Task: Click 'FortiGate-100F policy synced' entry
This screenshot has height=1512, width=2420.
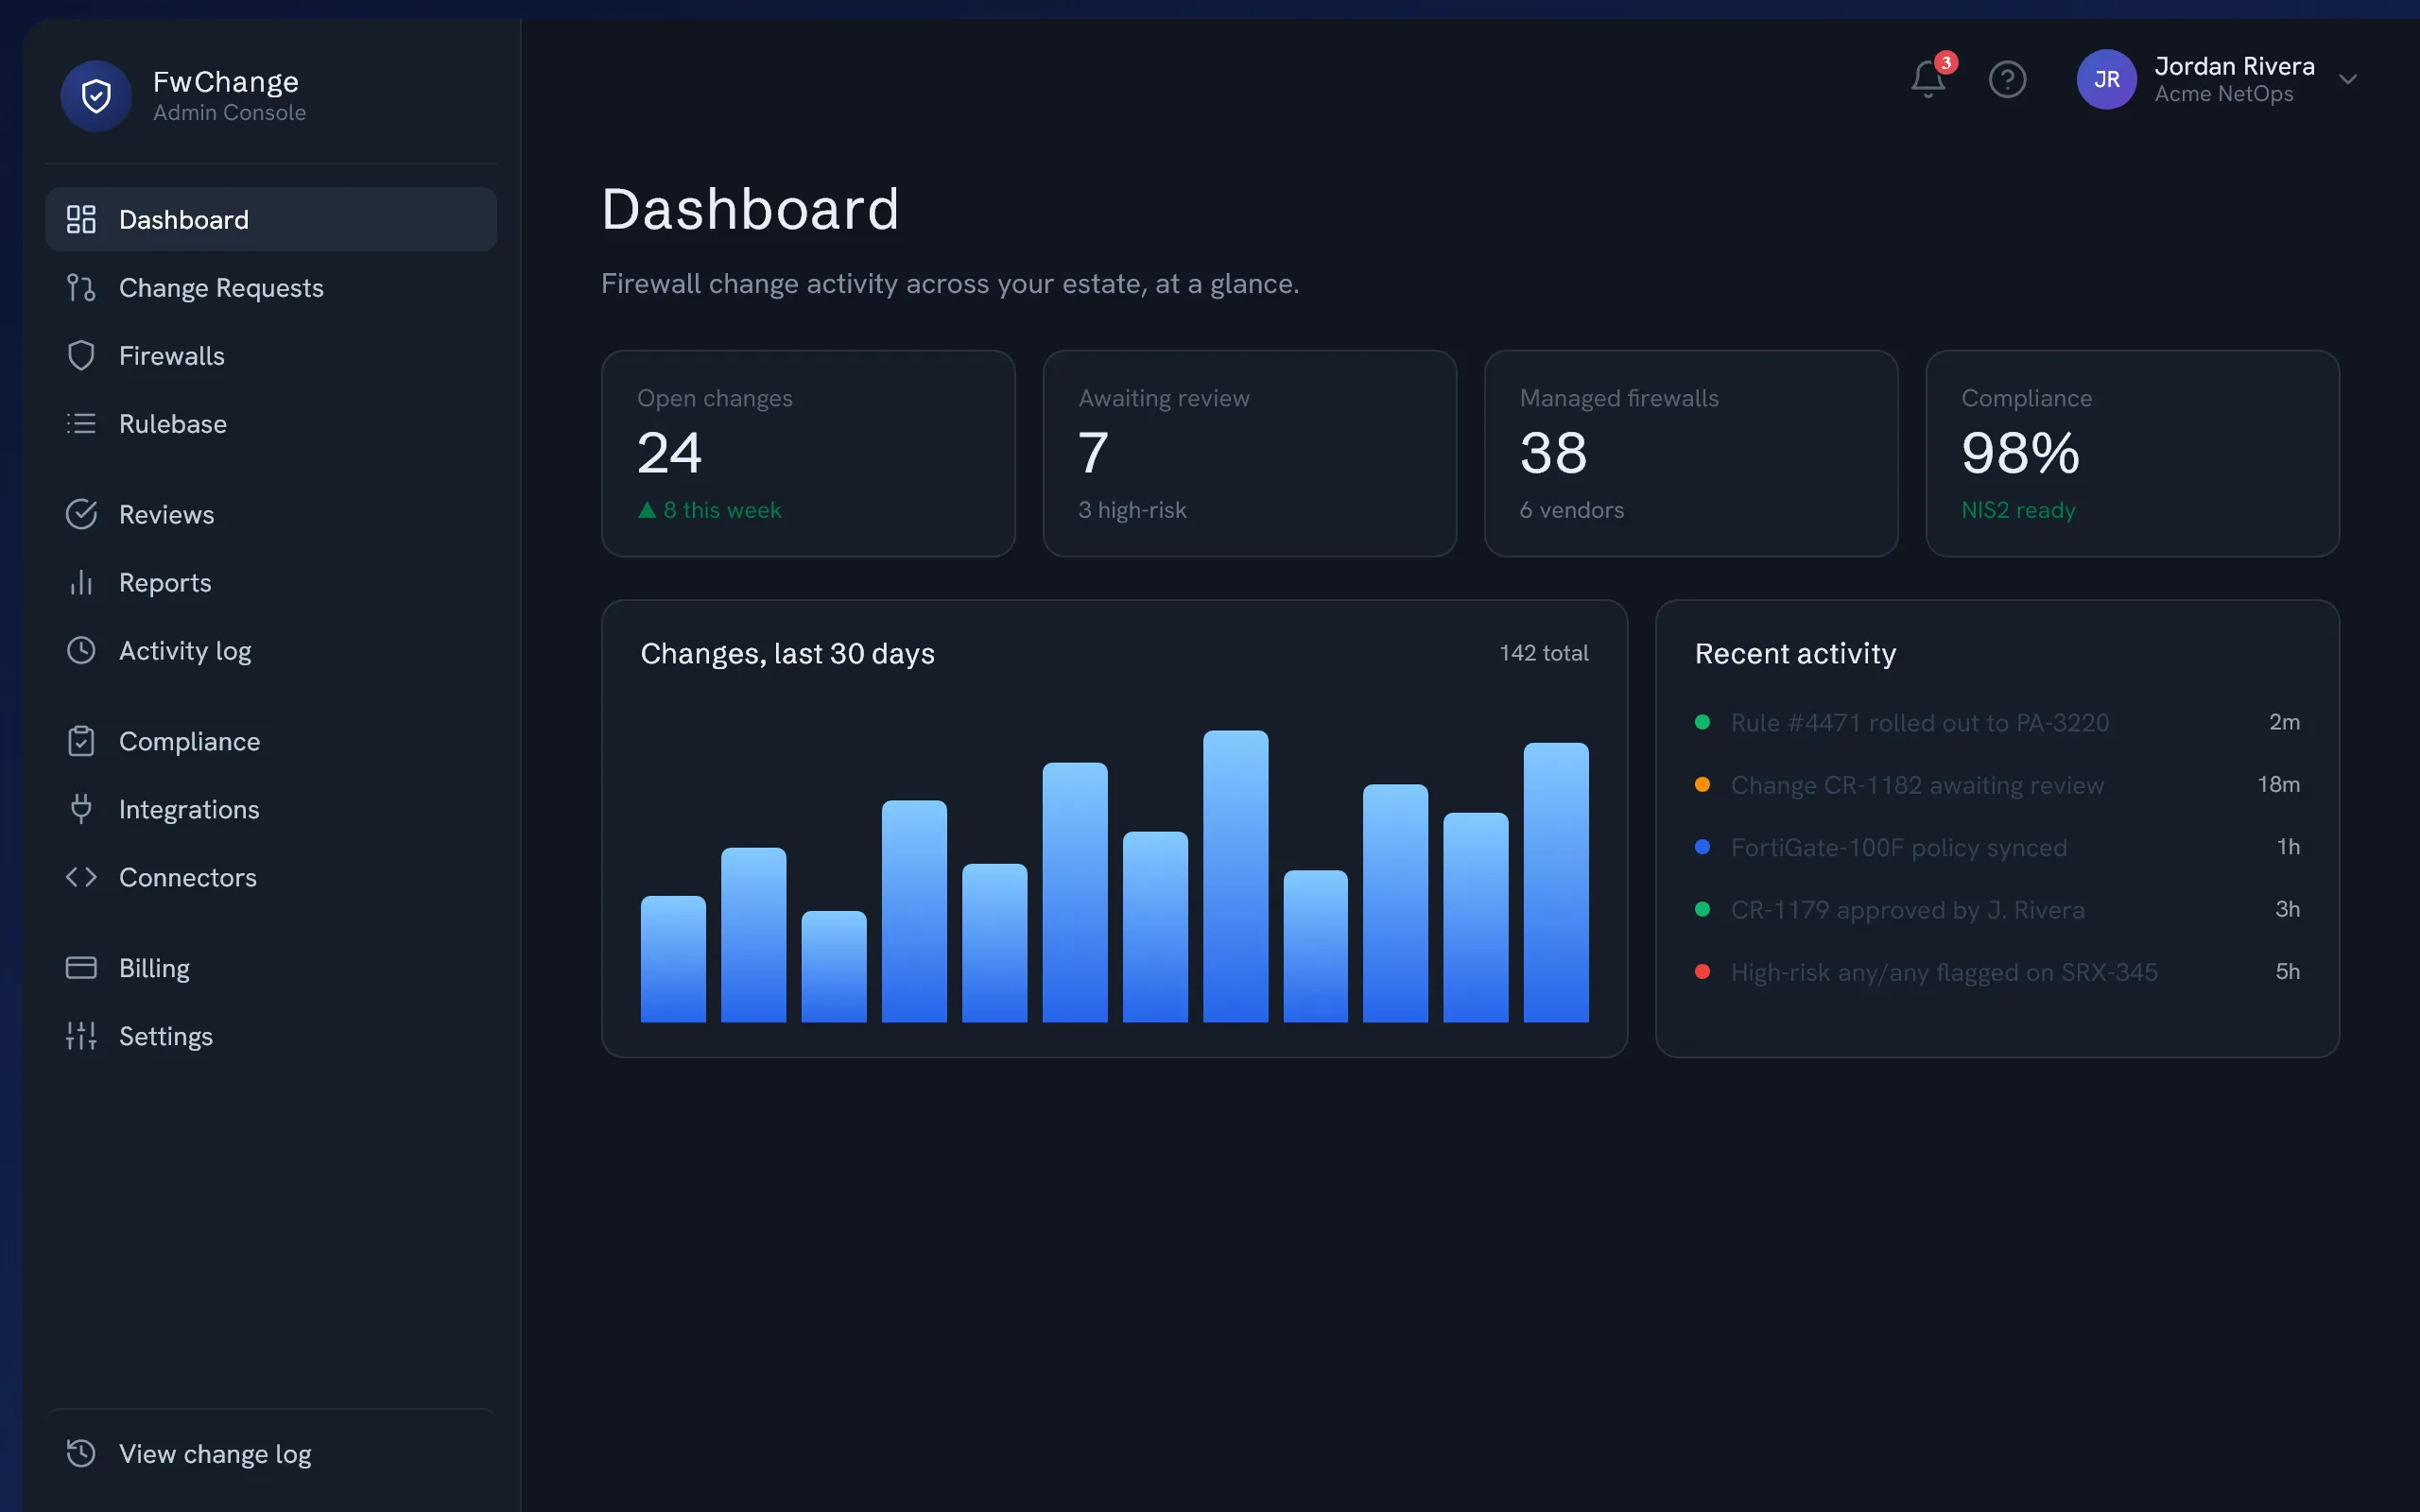Action: click(x=1898, y=847)
